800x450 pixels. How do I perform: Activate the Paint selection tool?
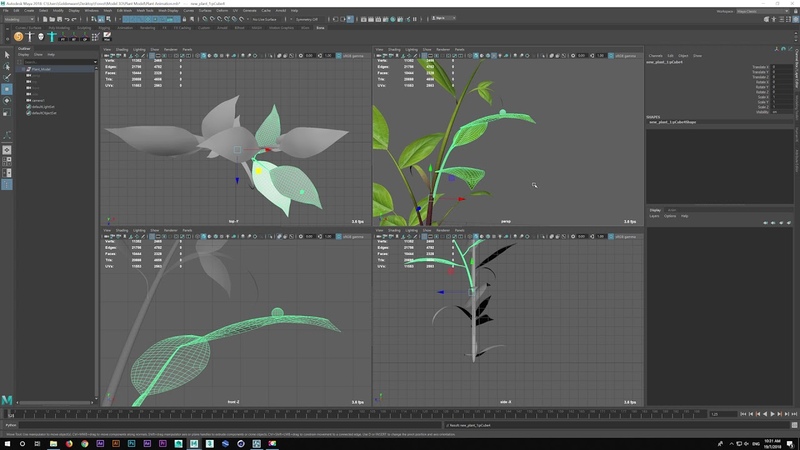coord(7,77)
